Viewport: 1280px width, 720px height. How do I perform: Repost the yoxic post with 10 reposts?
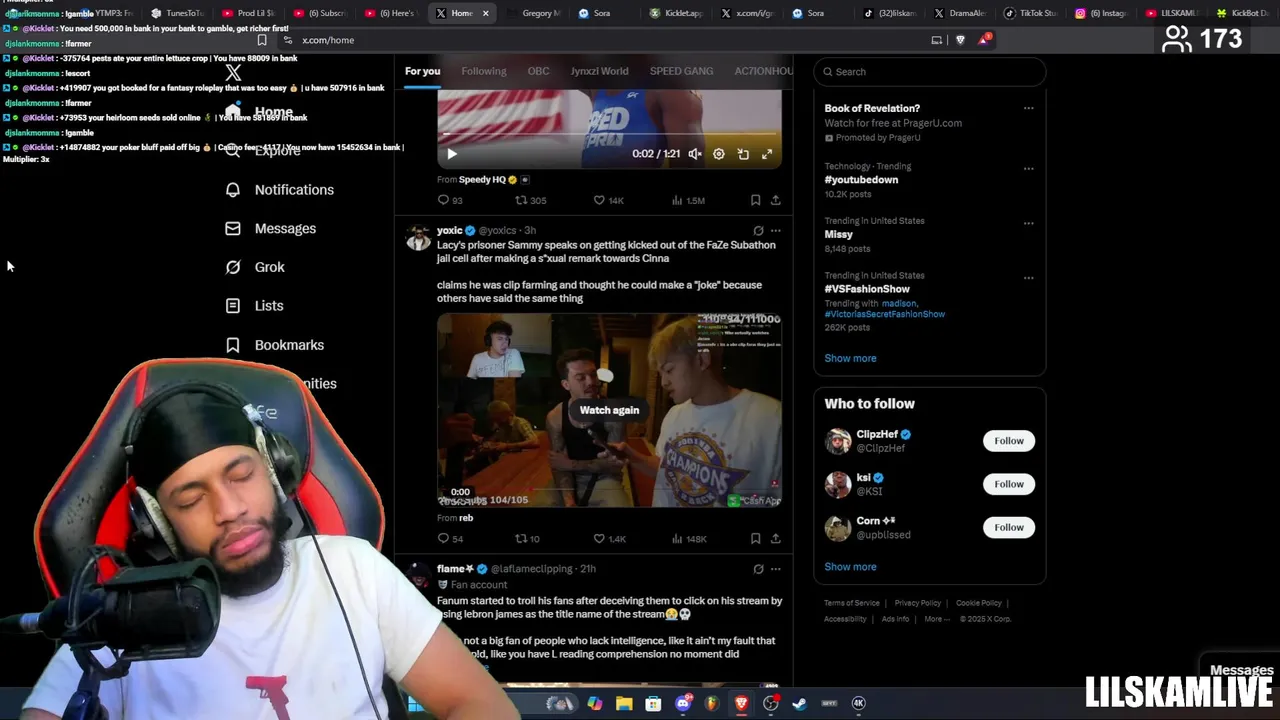click(x=527, y=539)
